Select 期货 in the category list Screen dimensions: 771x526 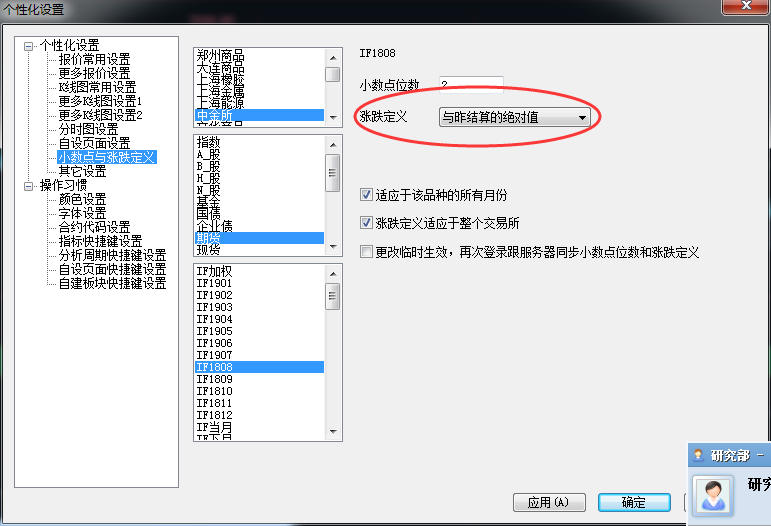[259, 238]
